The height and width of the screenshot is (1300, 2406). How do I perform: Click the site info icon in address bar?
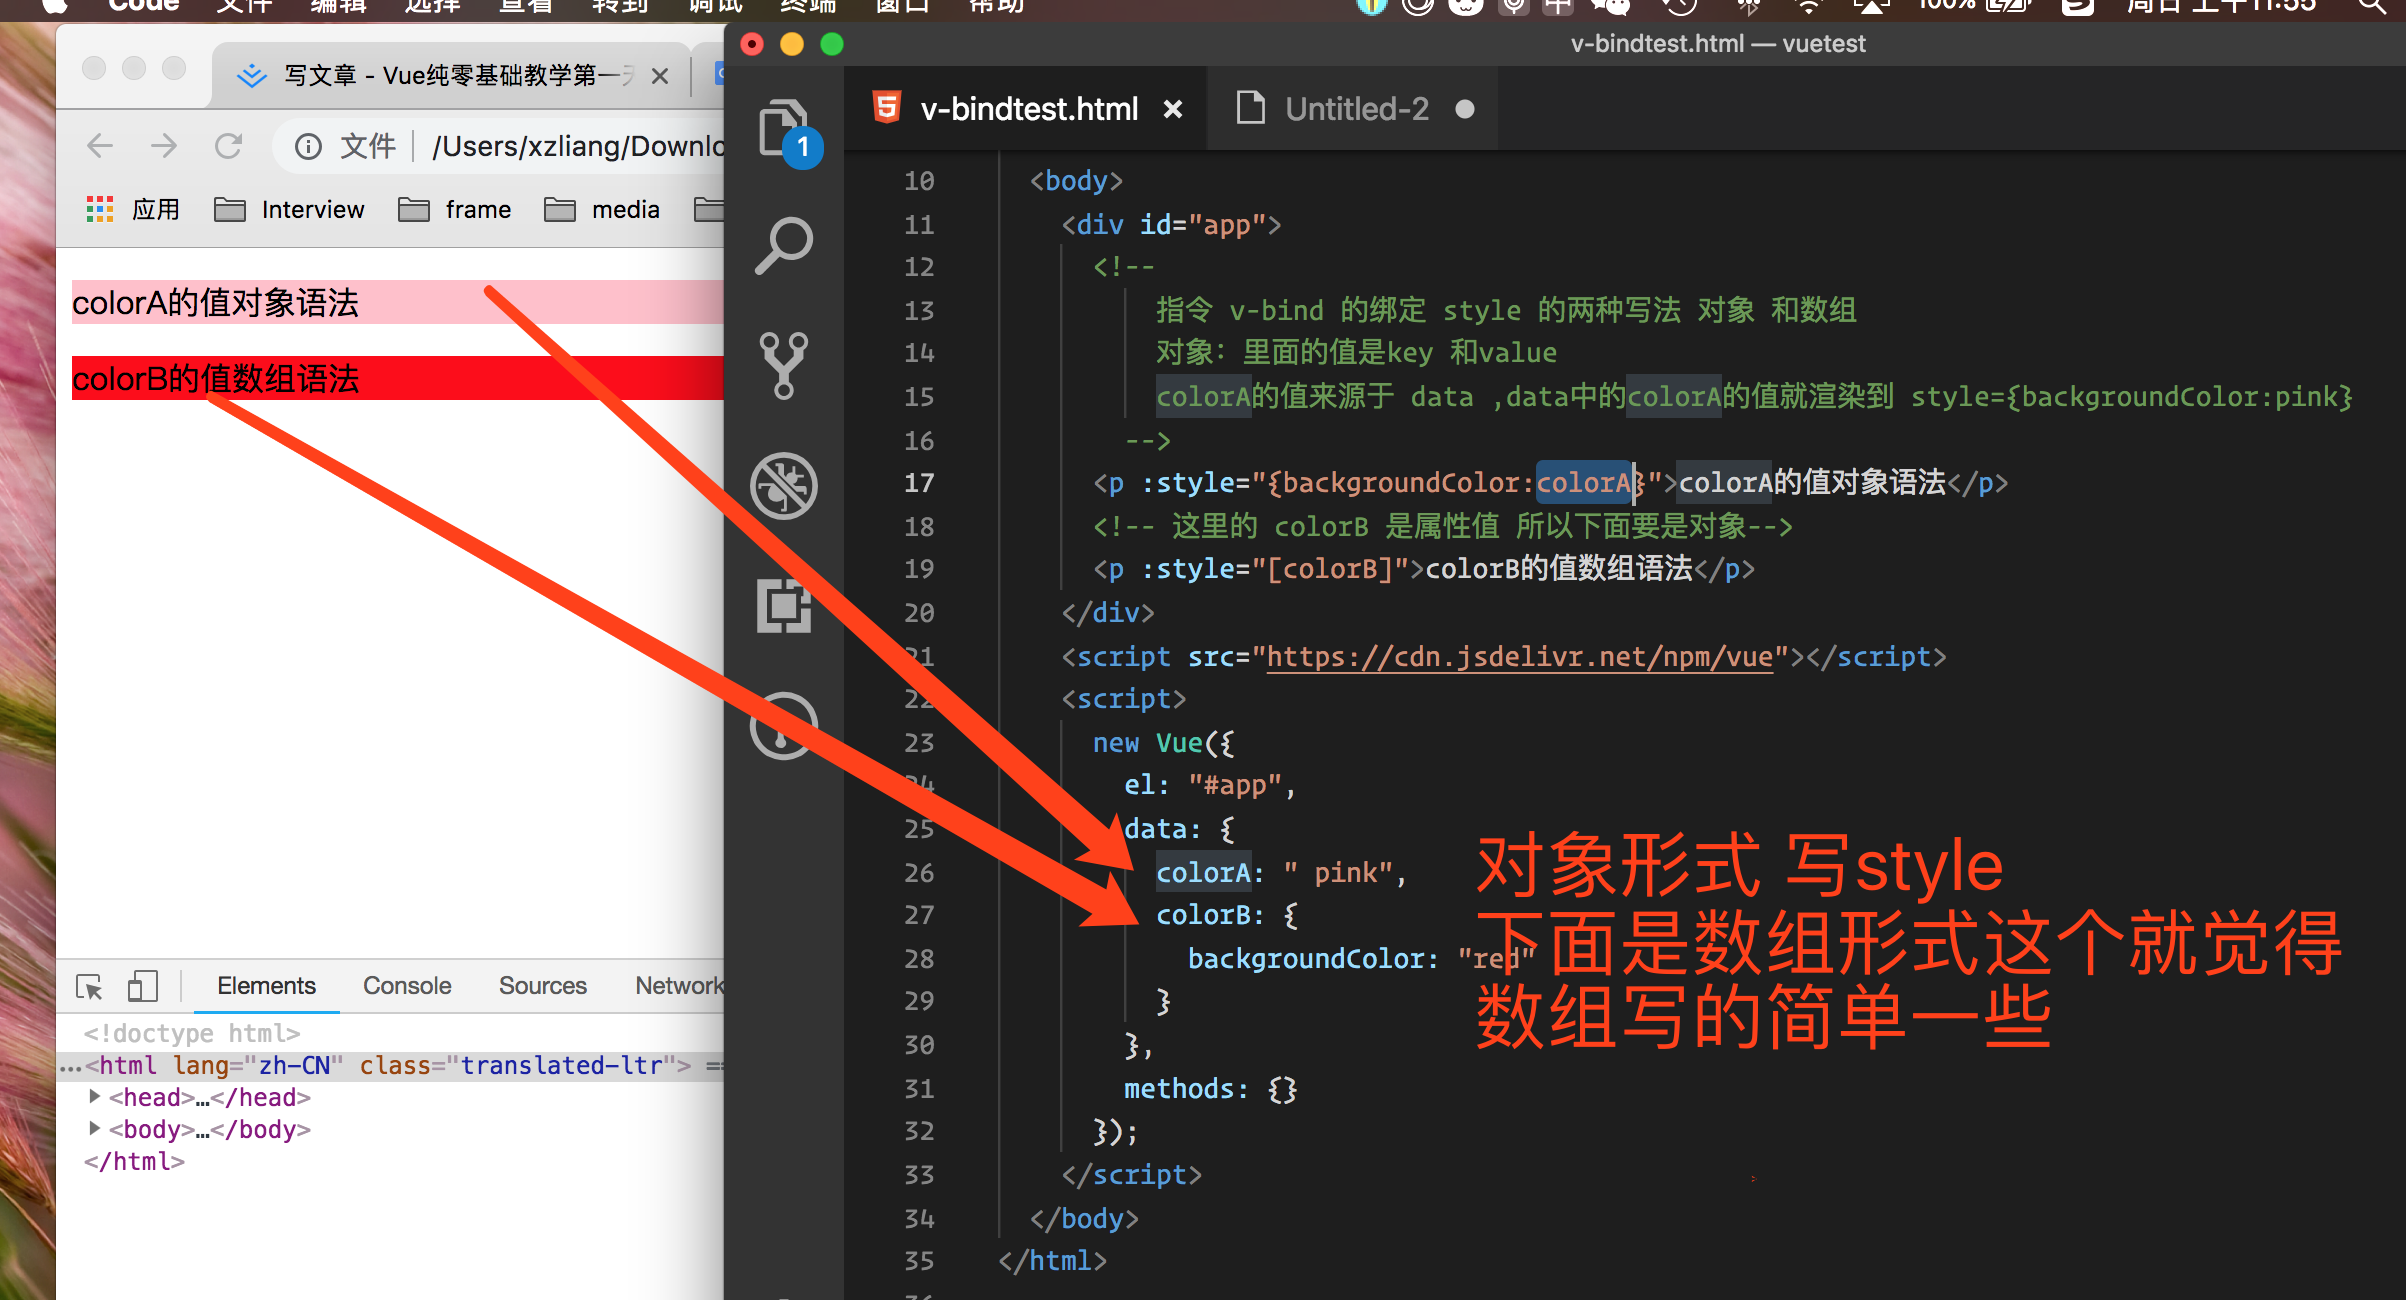click(x=308, y=147)
